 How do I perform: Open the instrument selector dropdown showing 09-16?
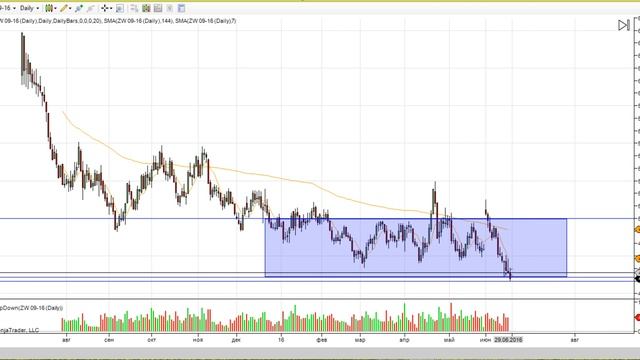(8, 8)
